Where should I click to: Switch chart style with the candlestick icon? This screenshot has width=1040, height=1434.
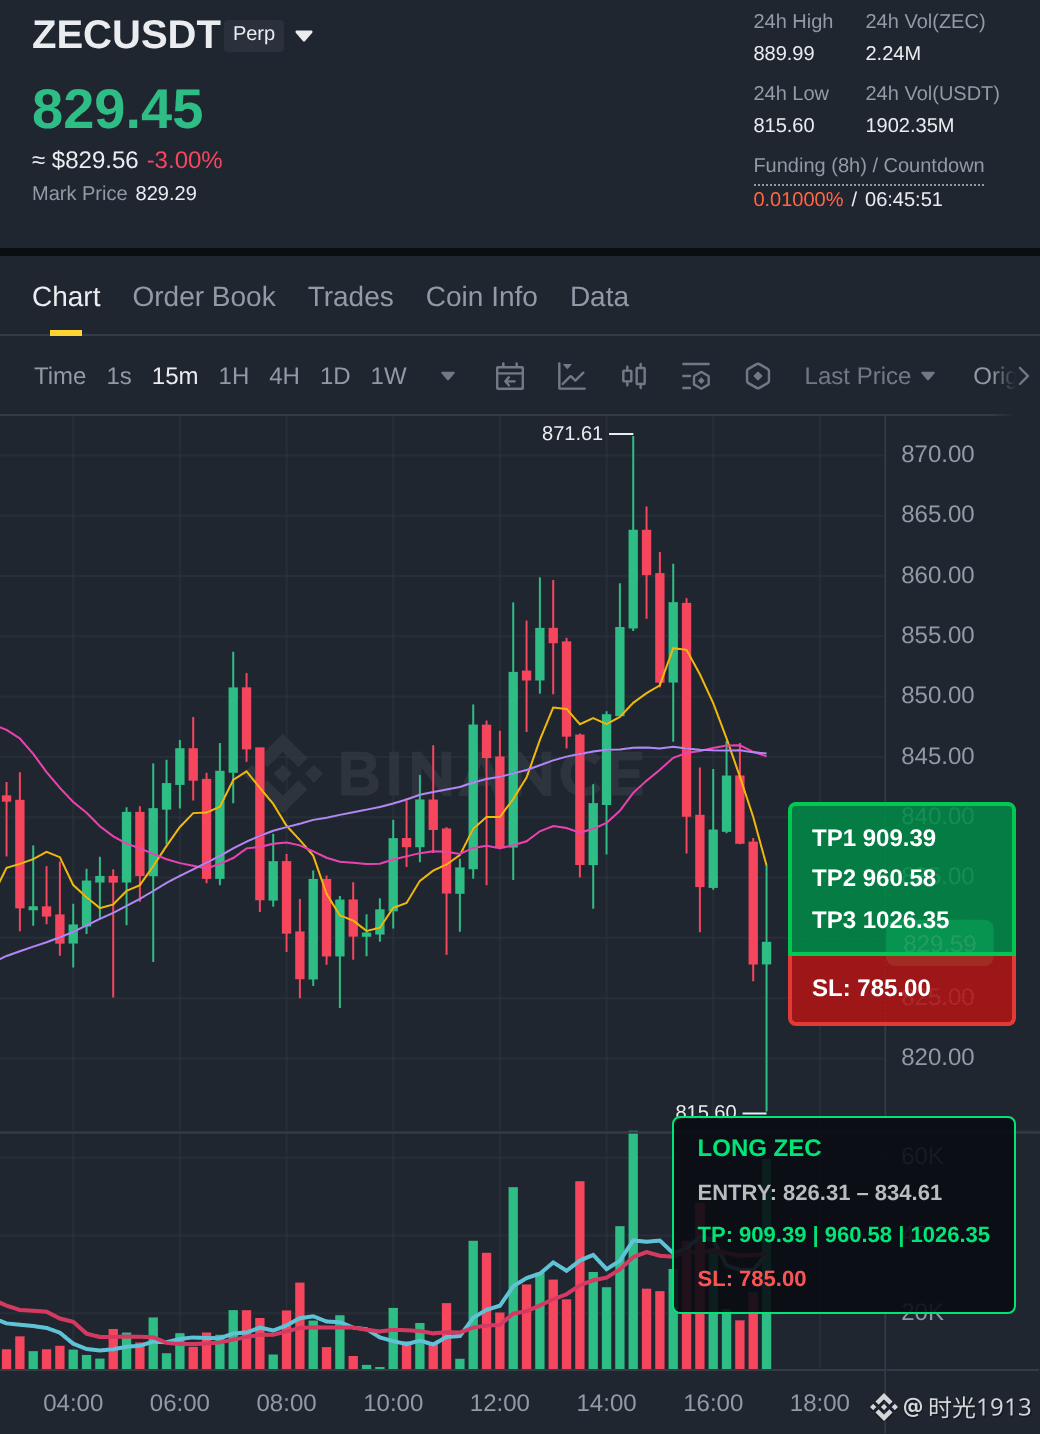(x=634, y=376)
